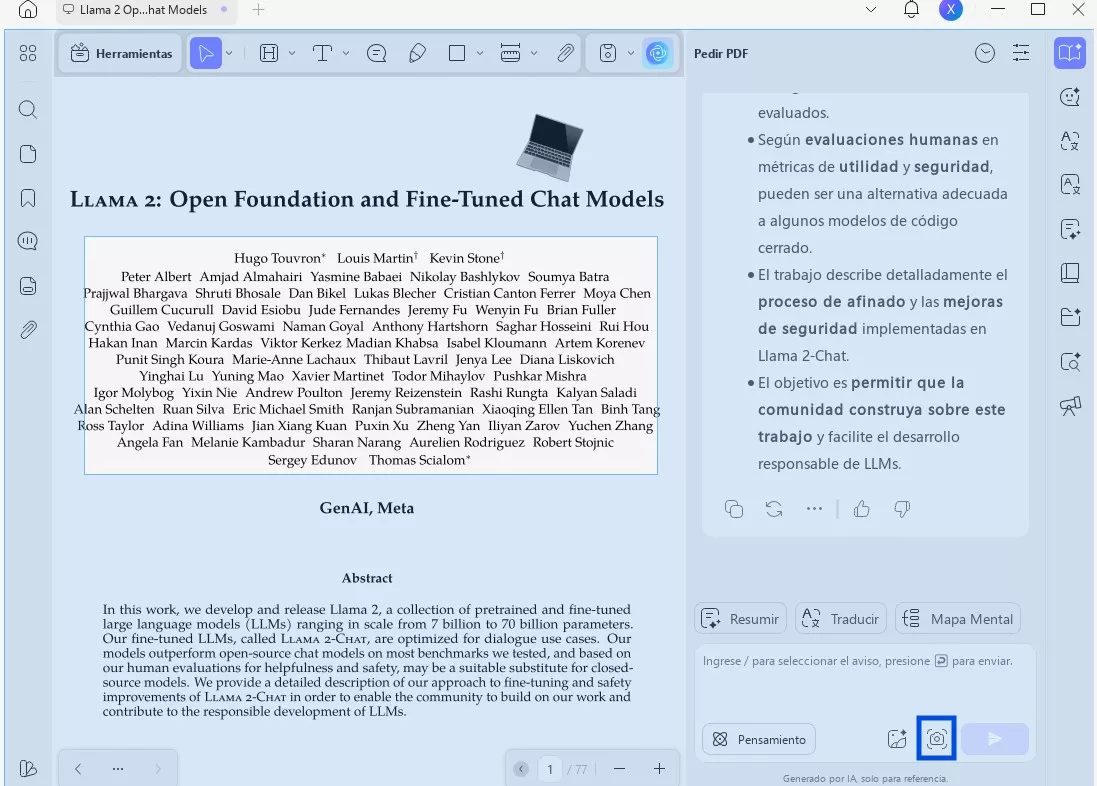
Task: Open the search magnifier in left sidebar
Action: 28,109
